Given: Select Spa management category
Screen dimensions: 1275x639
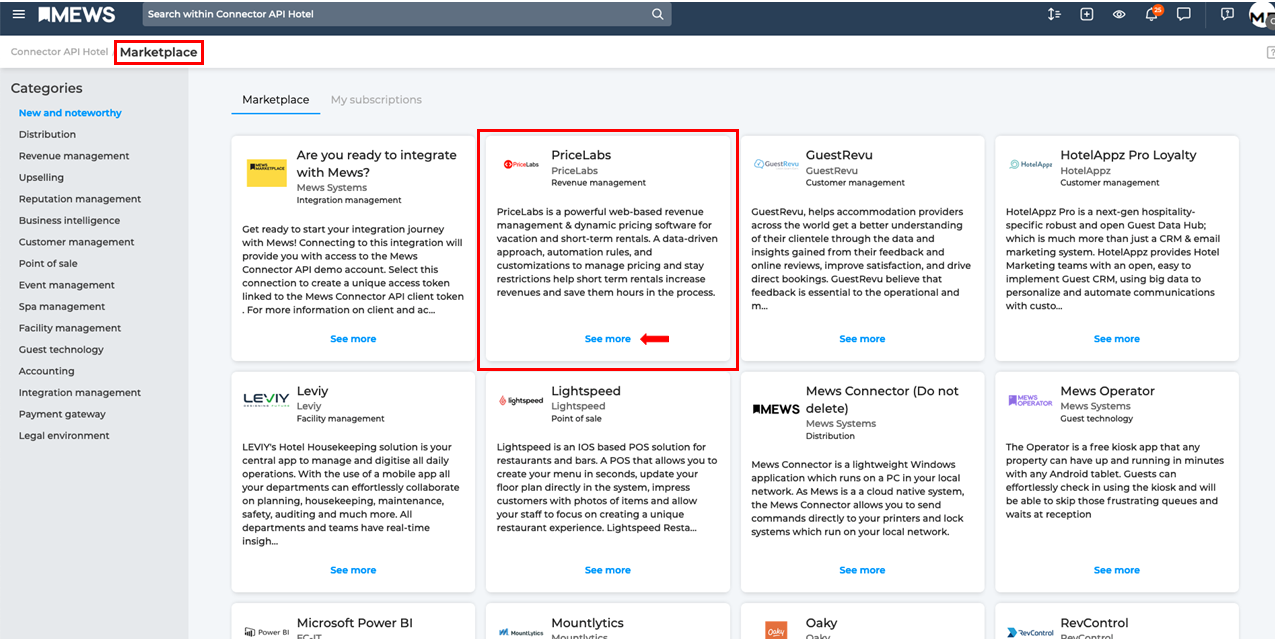Looking at the screenshot, I should click(62, 306).
